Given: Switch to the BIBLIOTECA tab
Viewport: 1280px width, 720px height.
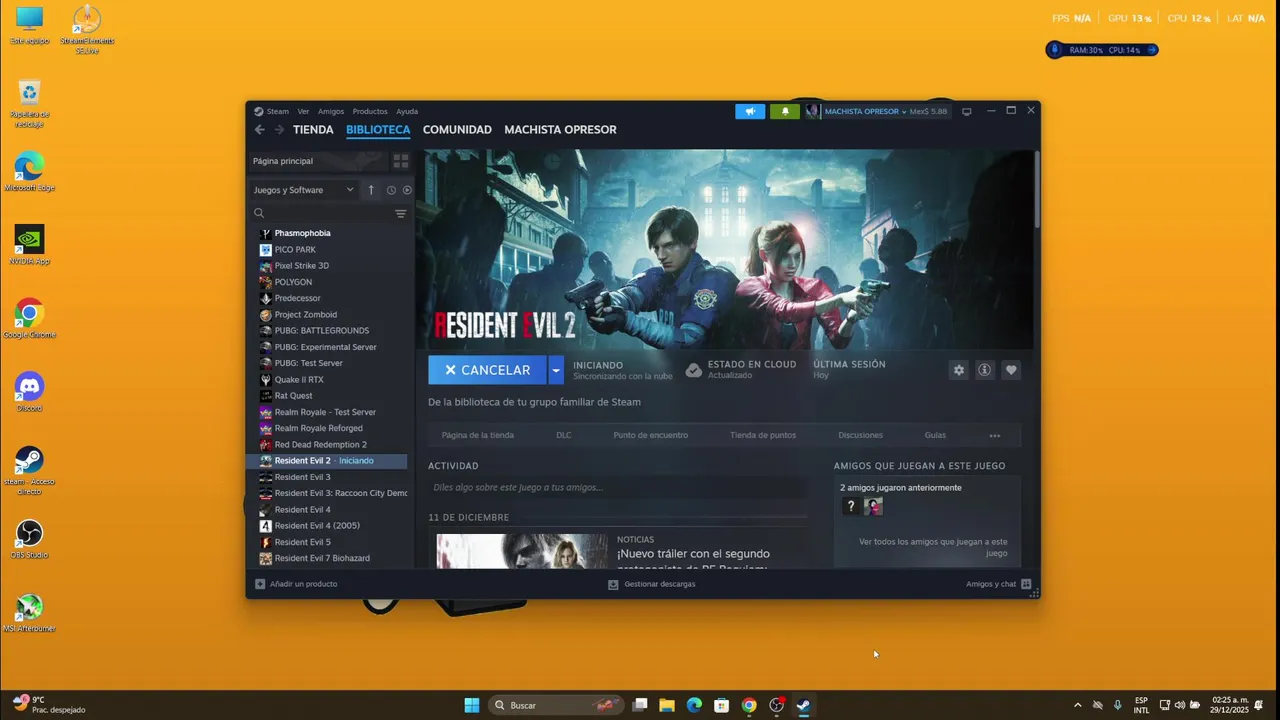Looking at the screenshot, I should 378,130.
